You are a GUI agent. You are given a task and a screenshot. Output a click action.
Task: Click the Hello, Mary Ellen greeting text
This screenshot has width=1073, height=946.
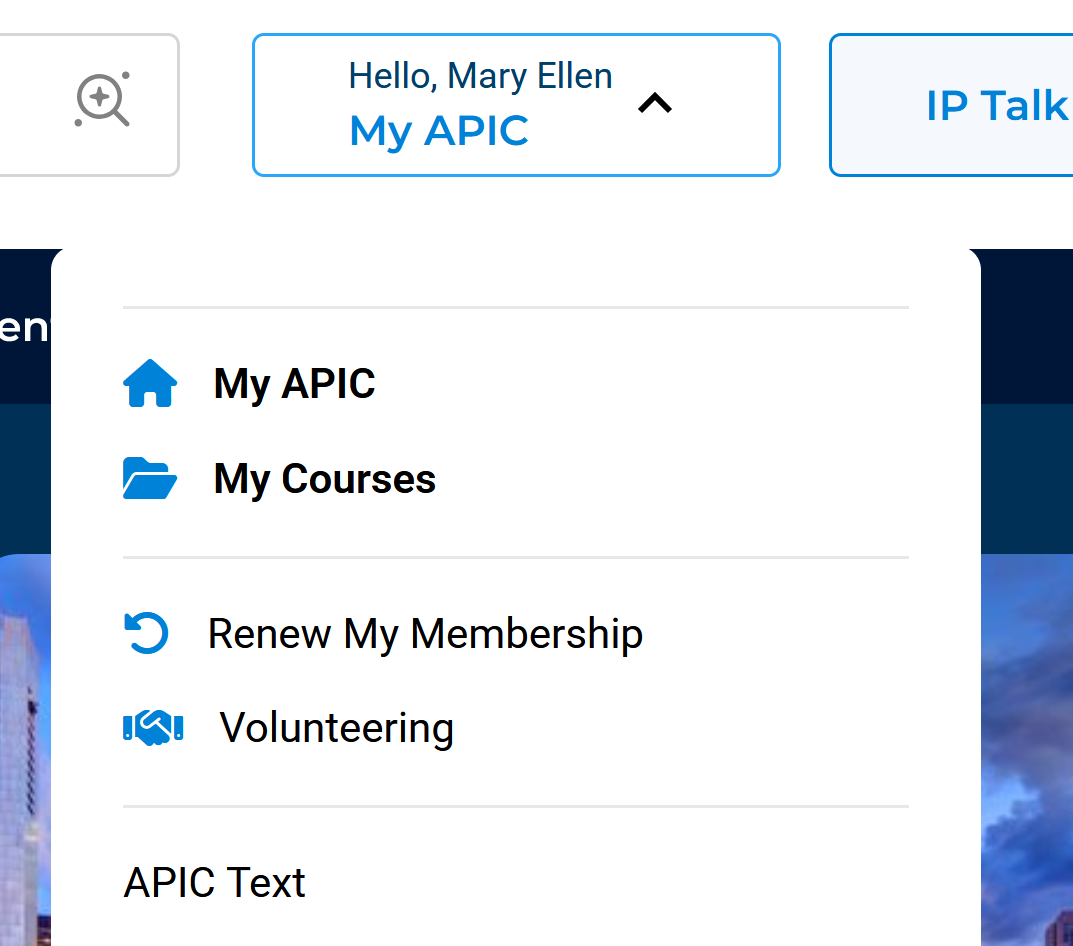[480, 75]
